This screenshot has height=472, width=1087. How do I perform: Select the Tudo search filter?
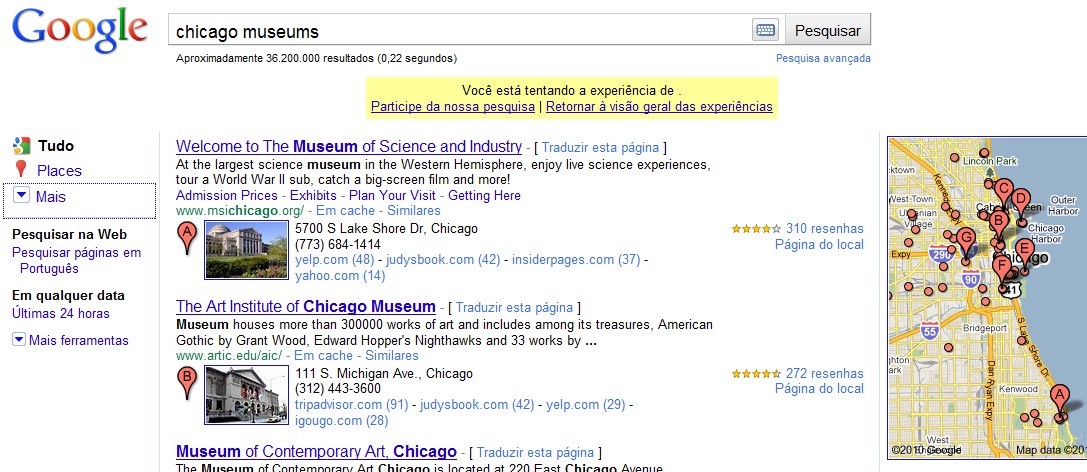(x=55, y=146)
